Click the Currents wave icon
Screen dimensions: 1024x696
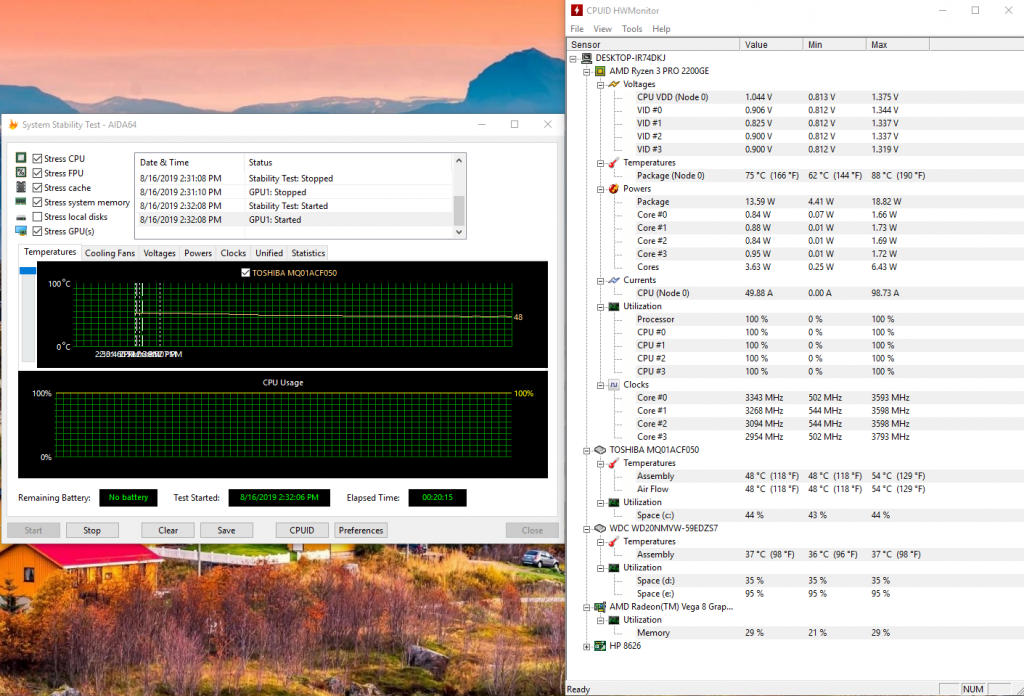click(x=614, y=280)
